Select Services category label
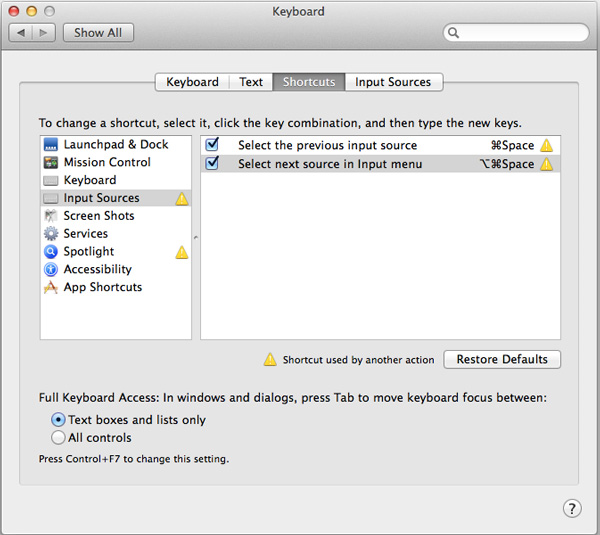Viewport: 600px width, 535px height. click(x=86, y=233)
